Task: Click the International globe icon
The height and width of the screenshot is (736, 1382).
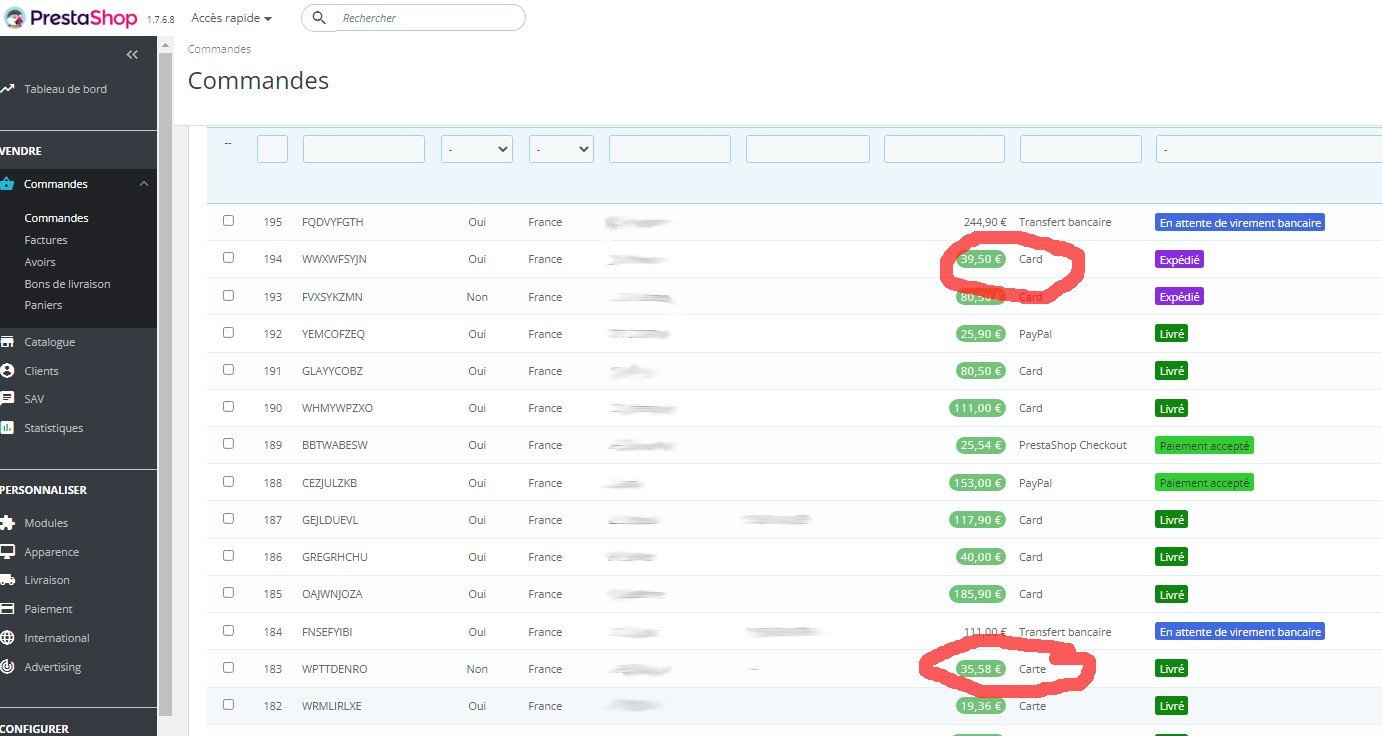Action: pyautogui.click(x=7, y=638)
